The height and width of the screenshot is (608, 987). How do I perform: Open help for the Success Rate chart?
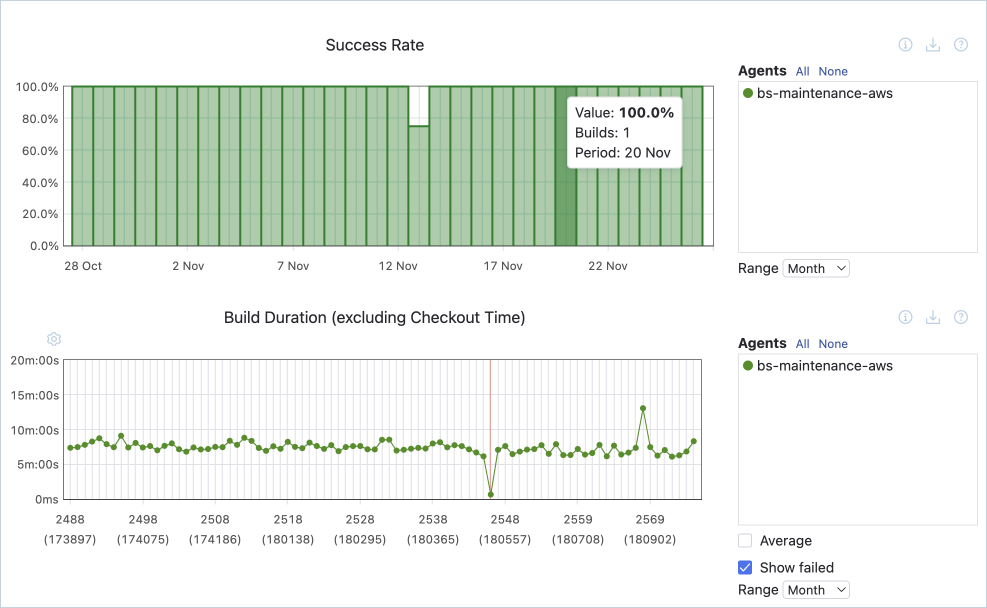(961, 45)
